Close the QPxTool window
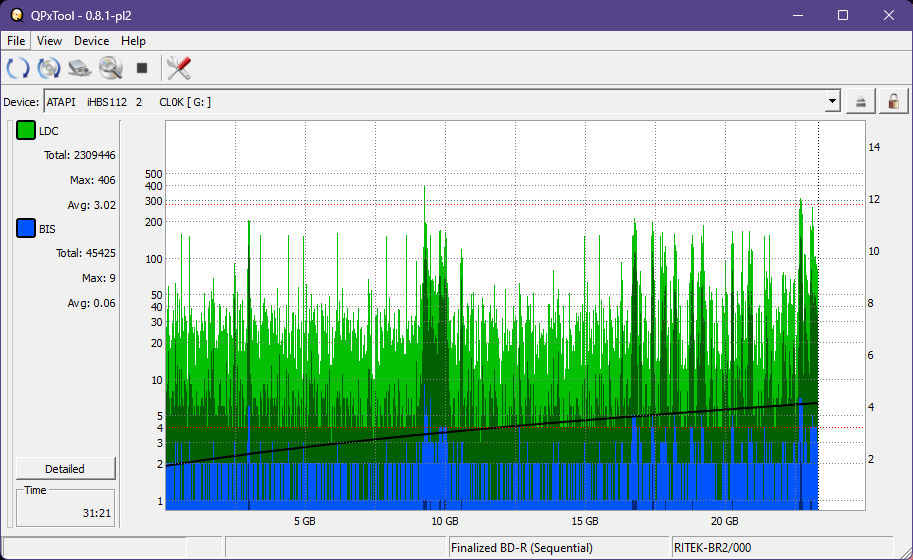Image resolution: width=913 pixels, height=560 pixels. pos(889,15)
